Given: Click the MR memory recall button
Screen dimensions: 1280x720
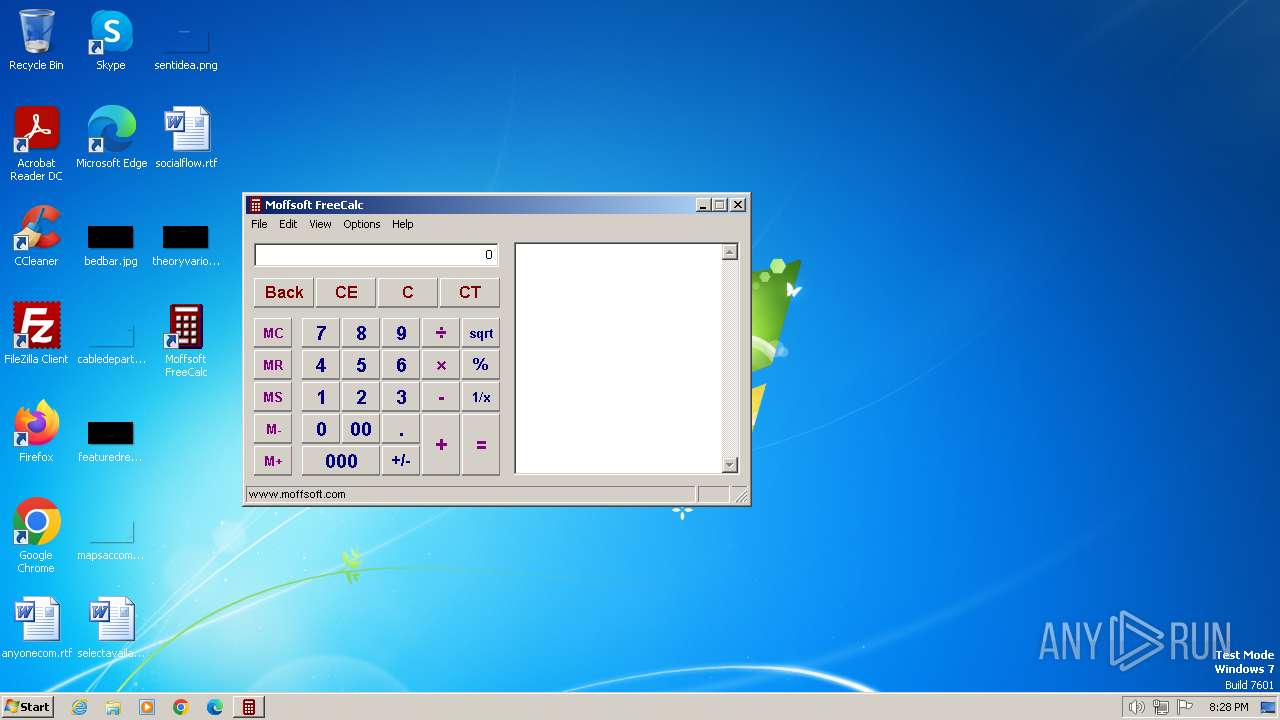Looking at the screenshot, I should point(273,365).
